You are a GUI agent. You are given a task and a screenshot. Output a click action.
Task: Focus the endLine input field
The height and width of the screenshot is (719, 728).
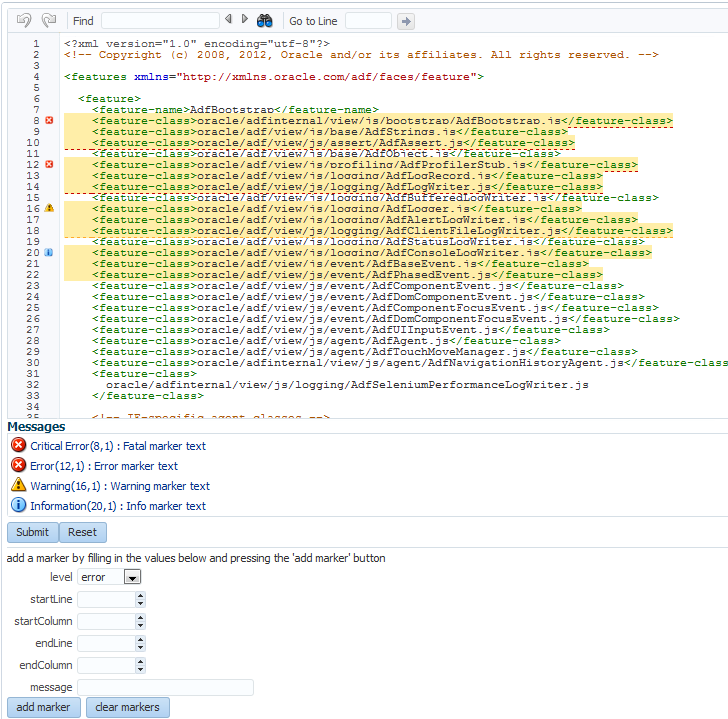(x=106, y=643)
